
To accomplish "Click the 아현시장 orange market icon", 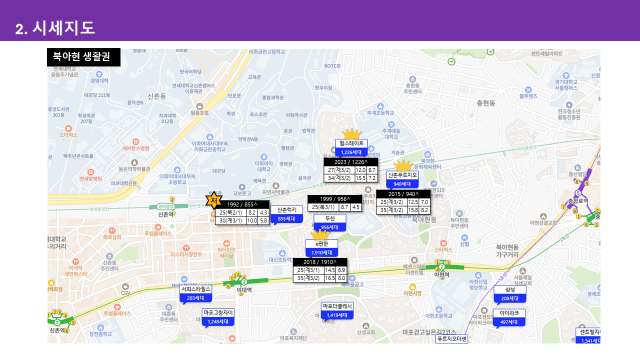I will 412,287.
